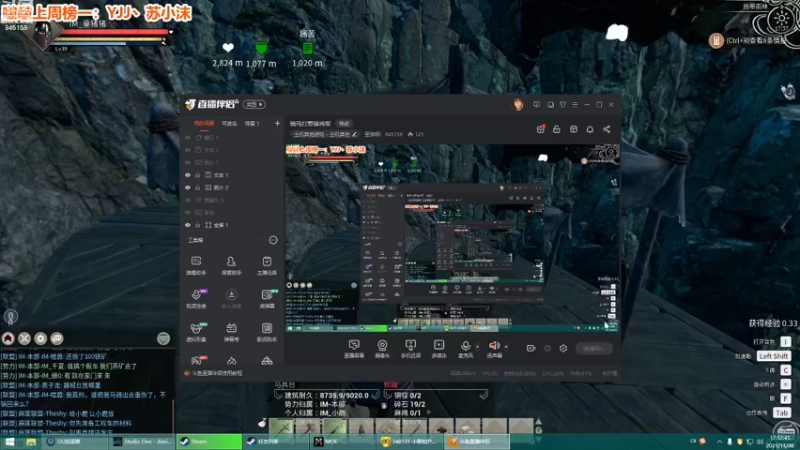Open the streamer tasks tool (主播任务)
800x450 pixels.
point(267,266)
